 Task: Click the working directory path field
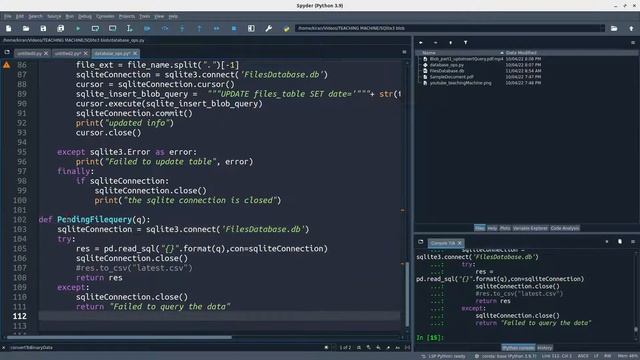pyautogui.click(x=450, y=28)
